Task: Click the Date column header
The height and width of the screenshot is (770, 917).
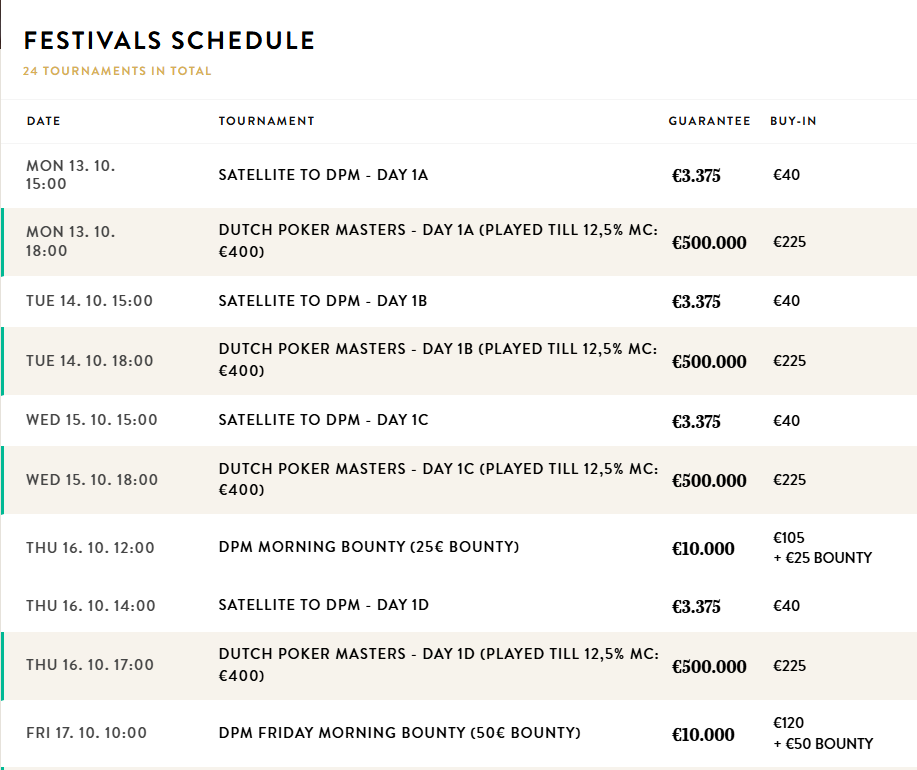Action: pos(44,121)
